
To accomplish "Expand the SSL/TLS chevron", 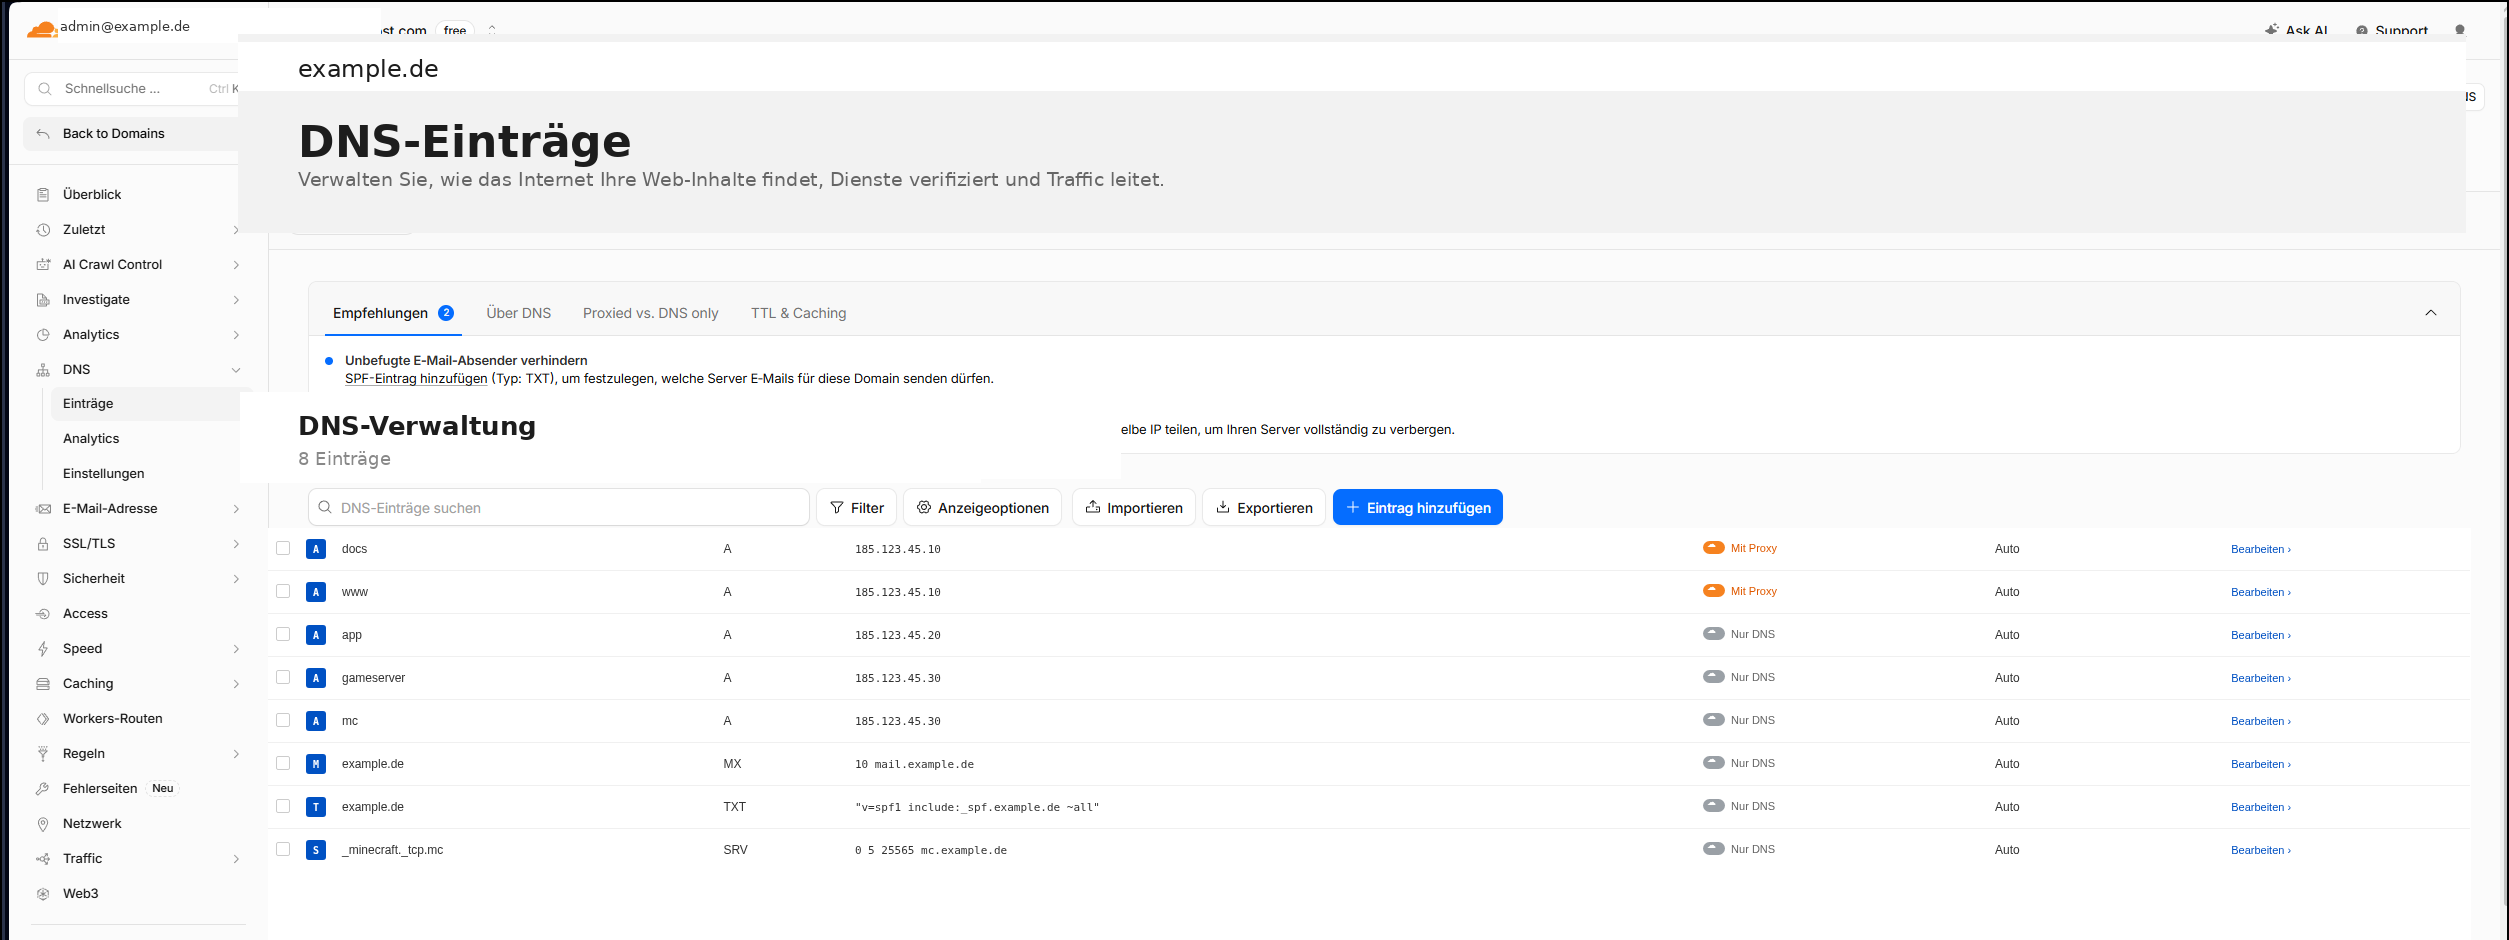I will (x=236, y=544).
